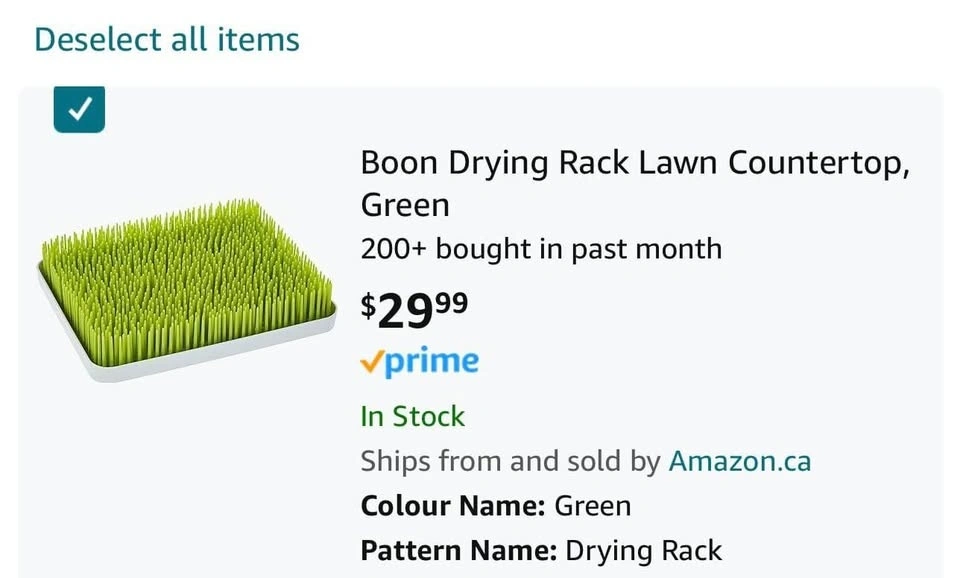Image resolution: width=960 pixels, height=578 pixels.
Task: Click the orange Prime checkmark icon
Action: pos(371,363)
